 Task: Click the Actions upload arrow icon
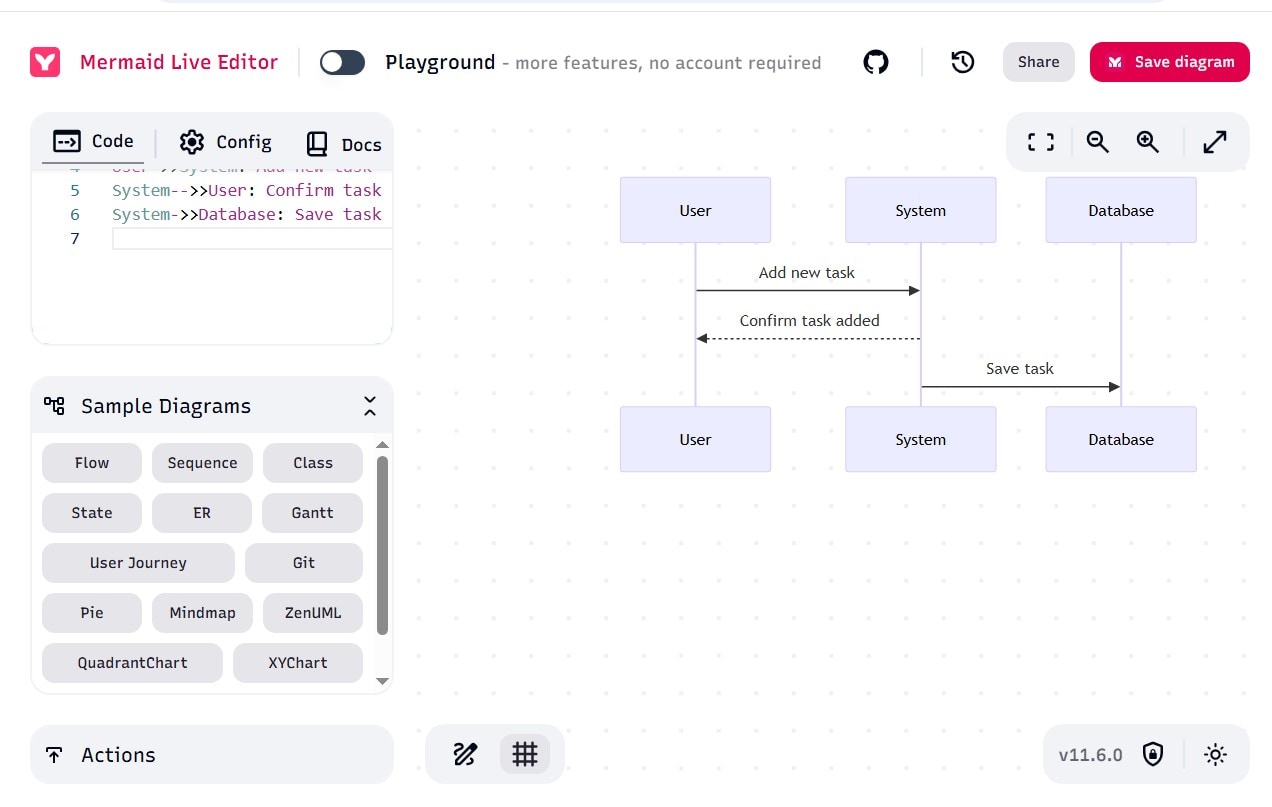tap(54, 755)
